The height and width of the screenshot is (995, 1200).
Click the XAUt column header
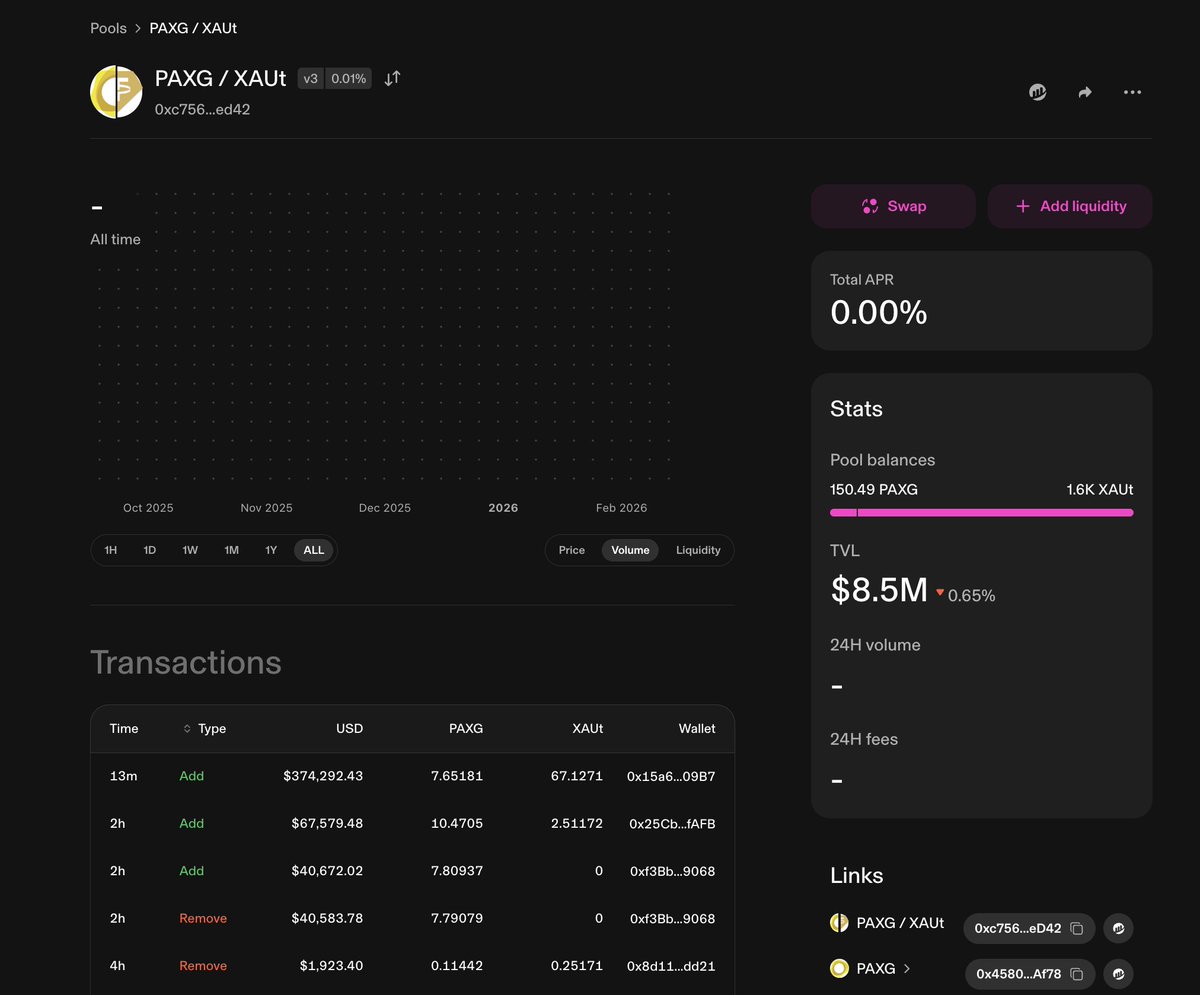(586, 729)
